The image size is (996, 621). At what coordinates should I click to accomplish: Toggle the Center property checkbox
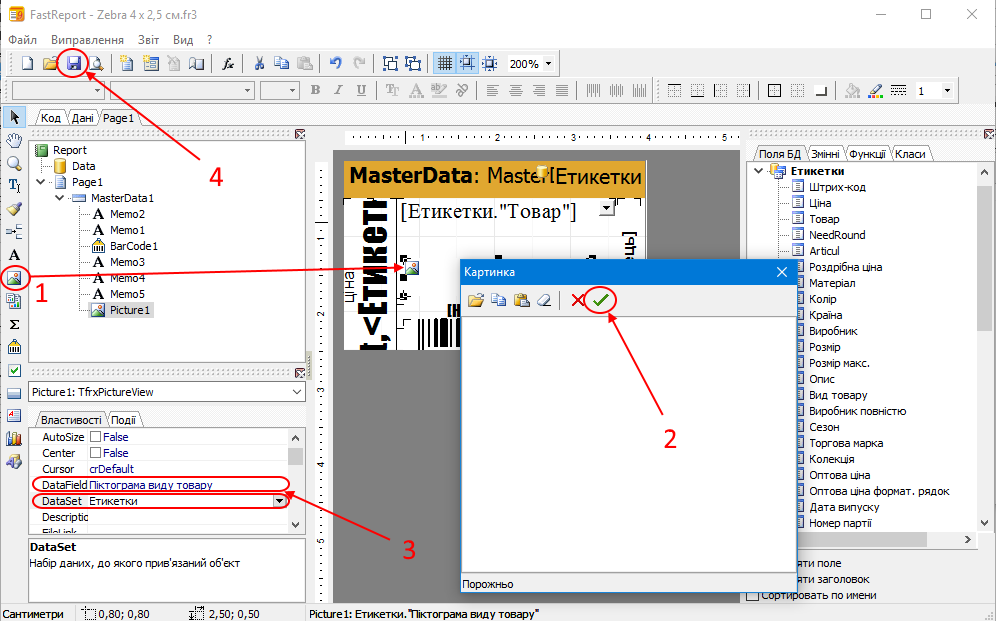tap(96, 453)
